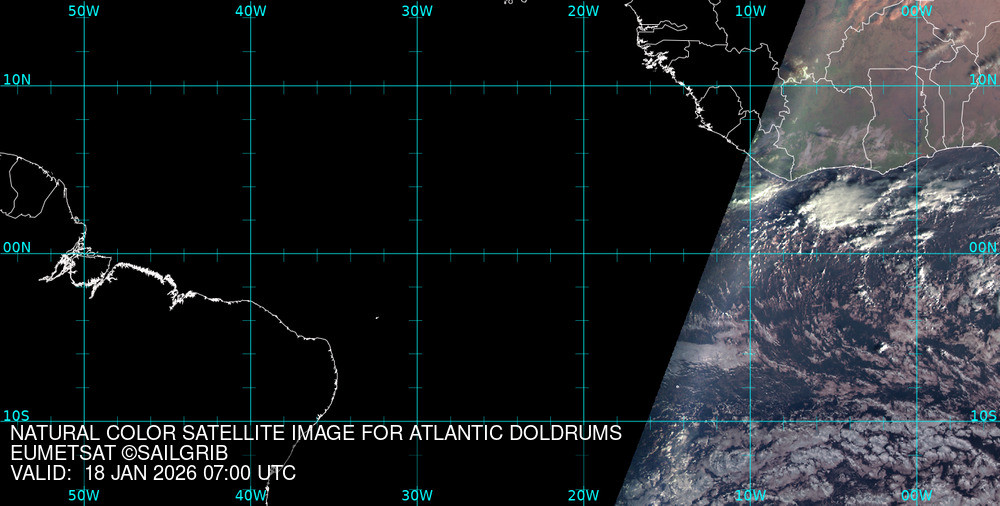This screenshot has height=506, width=1000.
Task: Select the top 30W longitude label
Action: coord(417,11)
